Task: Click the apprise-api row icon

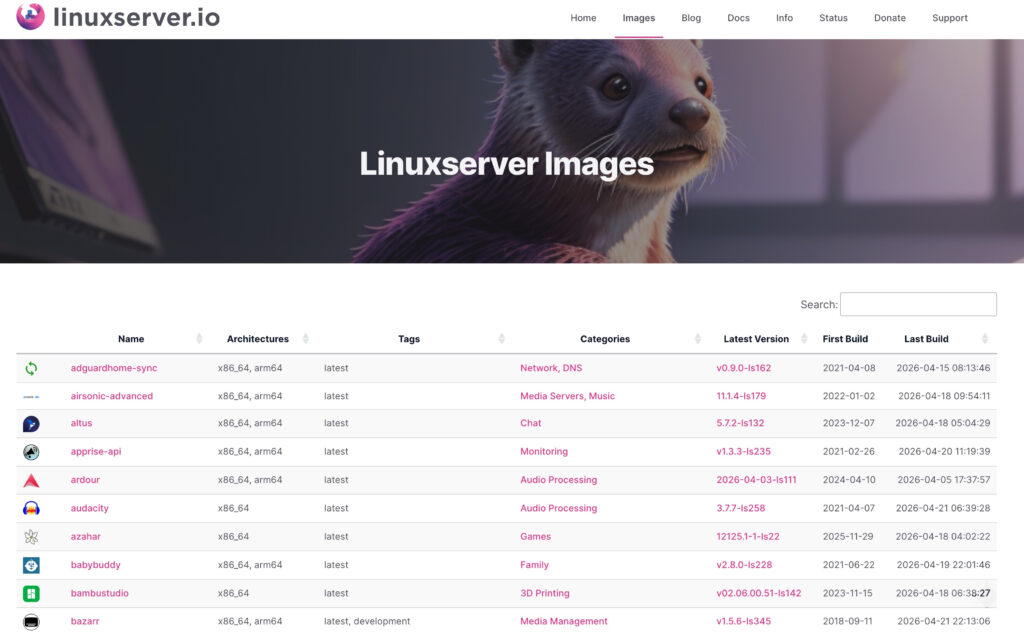Action: coord(31,452)
